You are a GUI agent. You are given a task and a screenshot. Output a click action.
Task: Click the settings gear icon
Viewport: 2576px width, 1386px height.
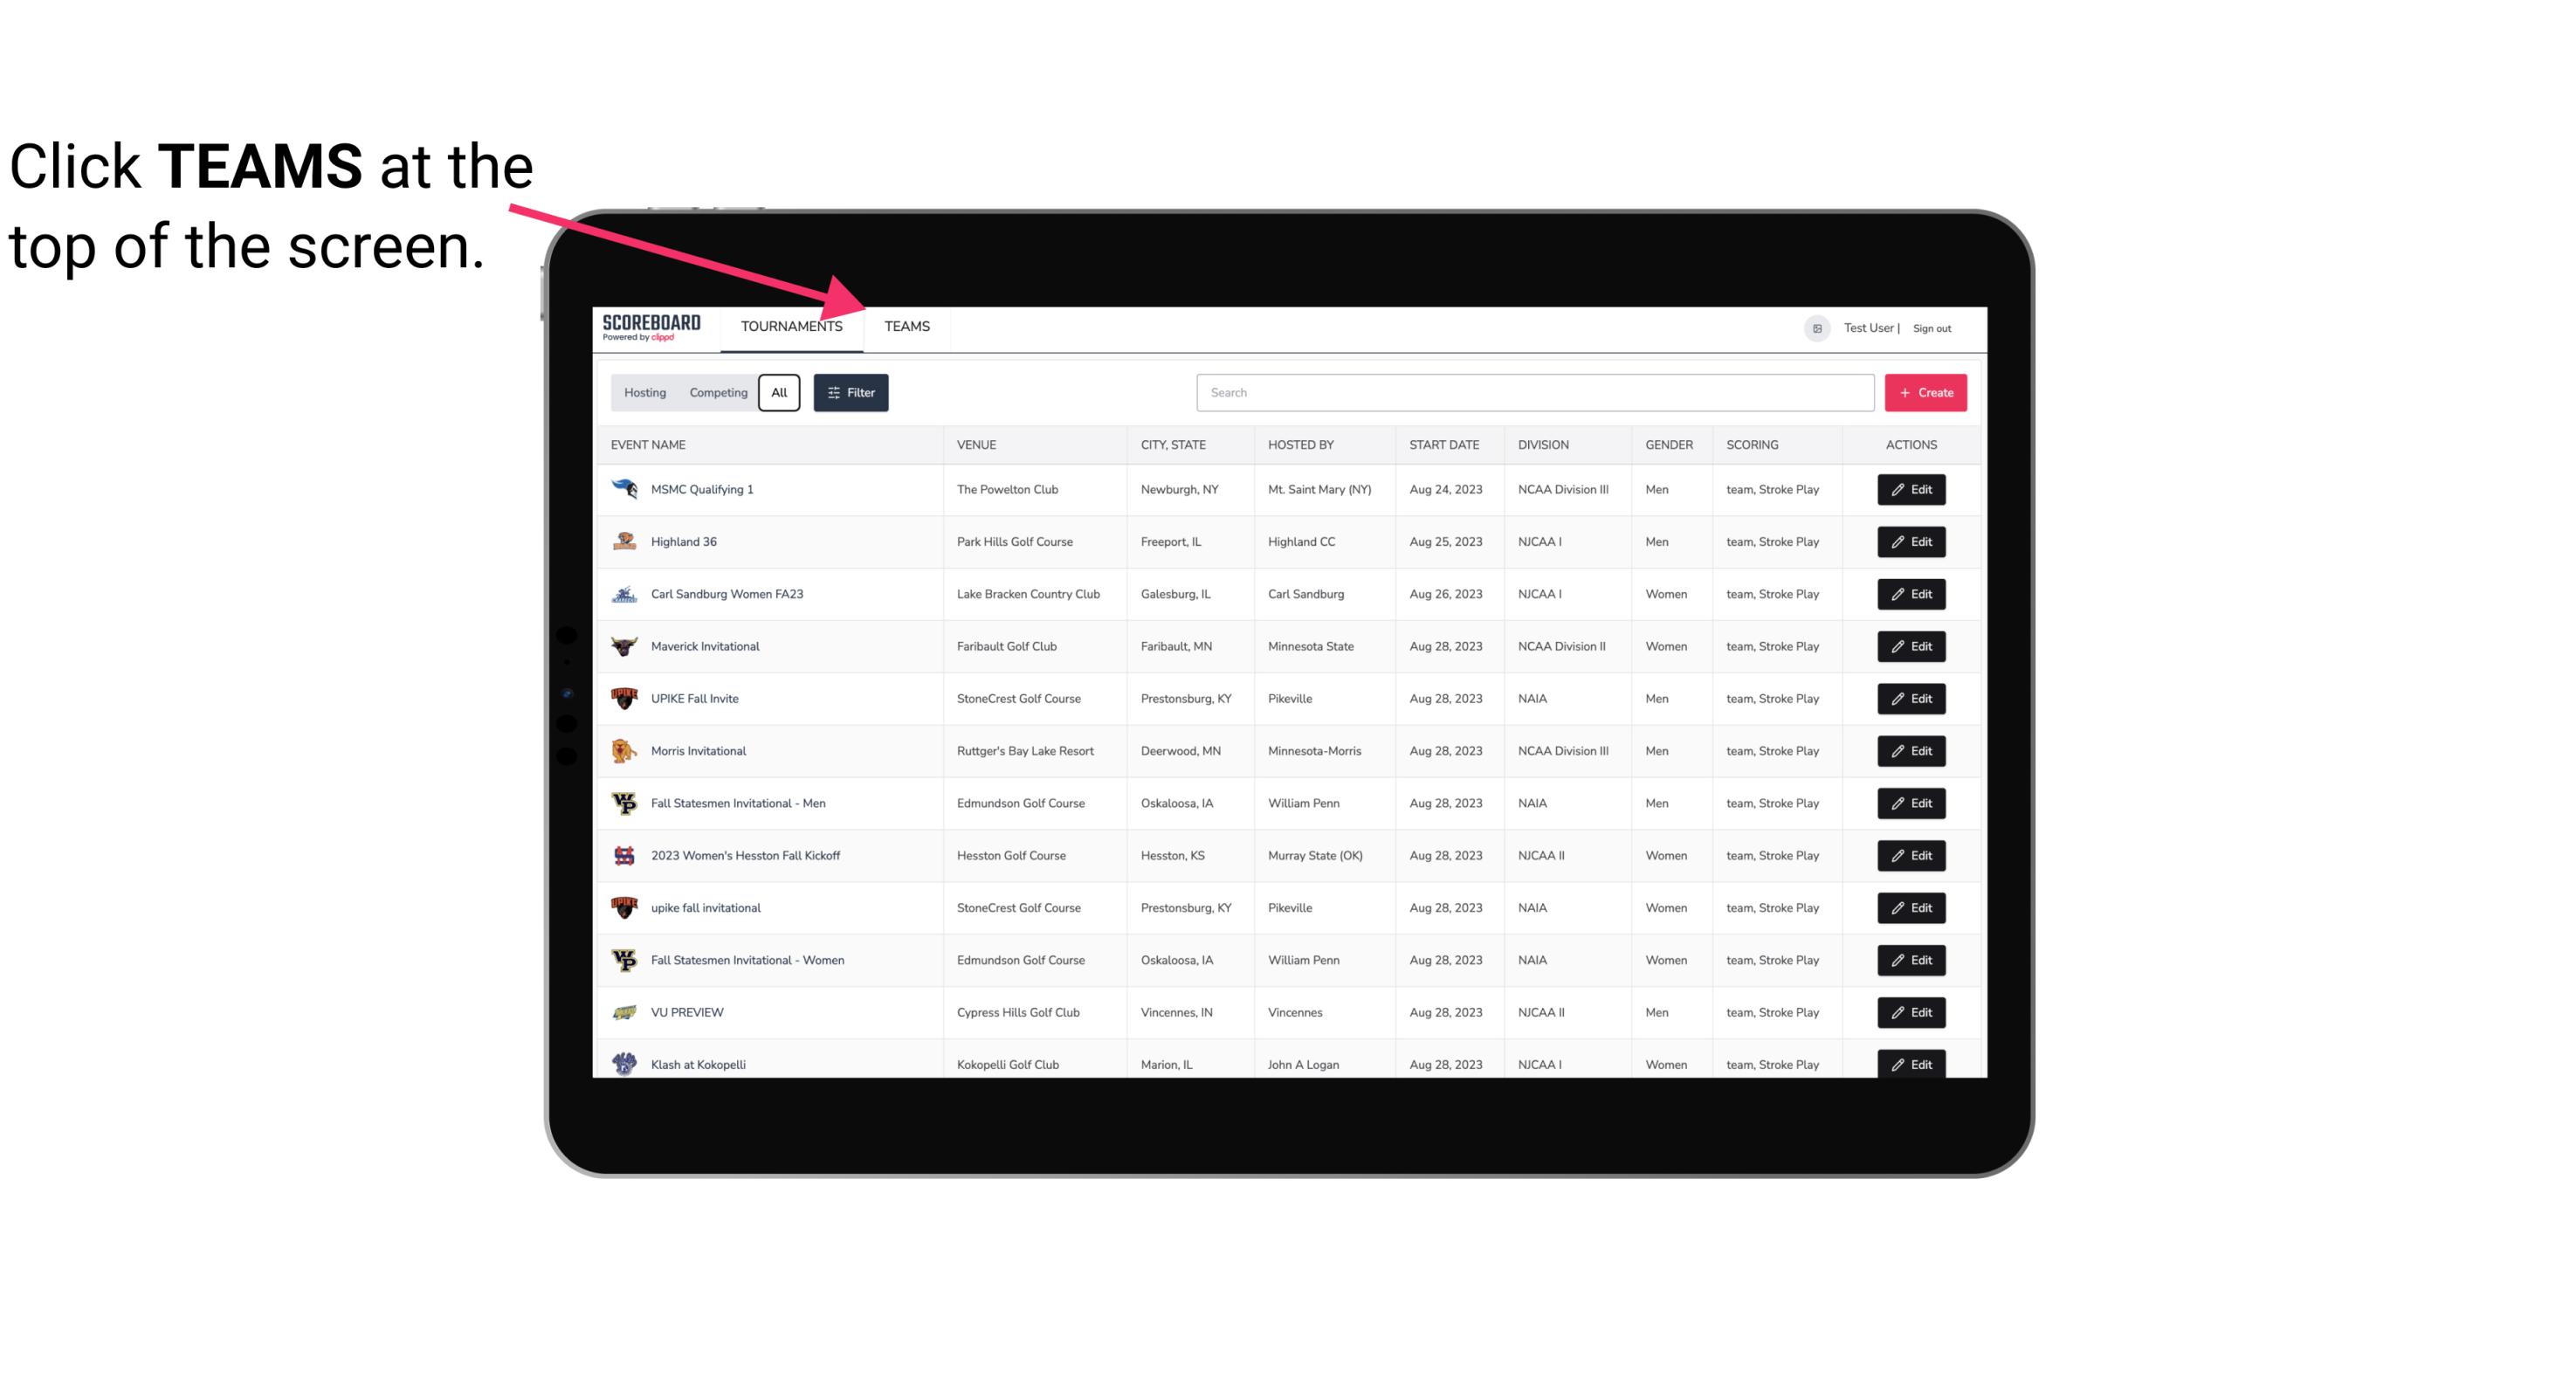point(1814,326)
